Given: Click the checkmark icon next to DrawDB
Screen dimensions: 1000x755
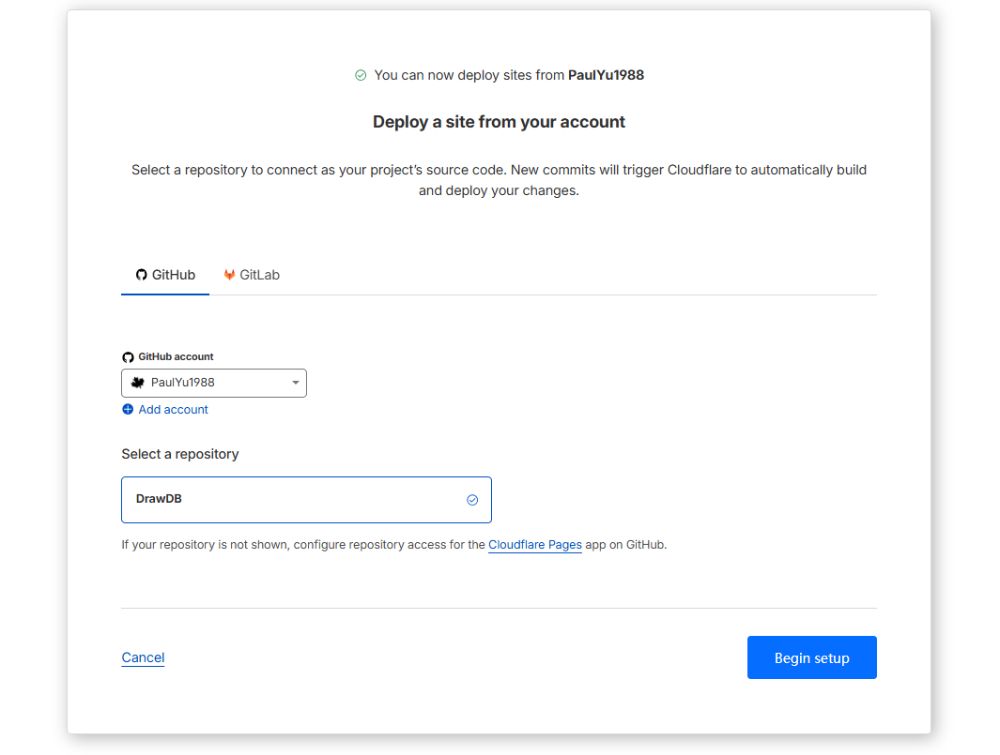Looking at the screenshot, I should pyautogui.click(x=471, y=499).
